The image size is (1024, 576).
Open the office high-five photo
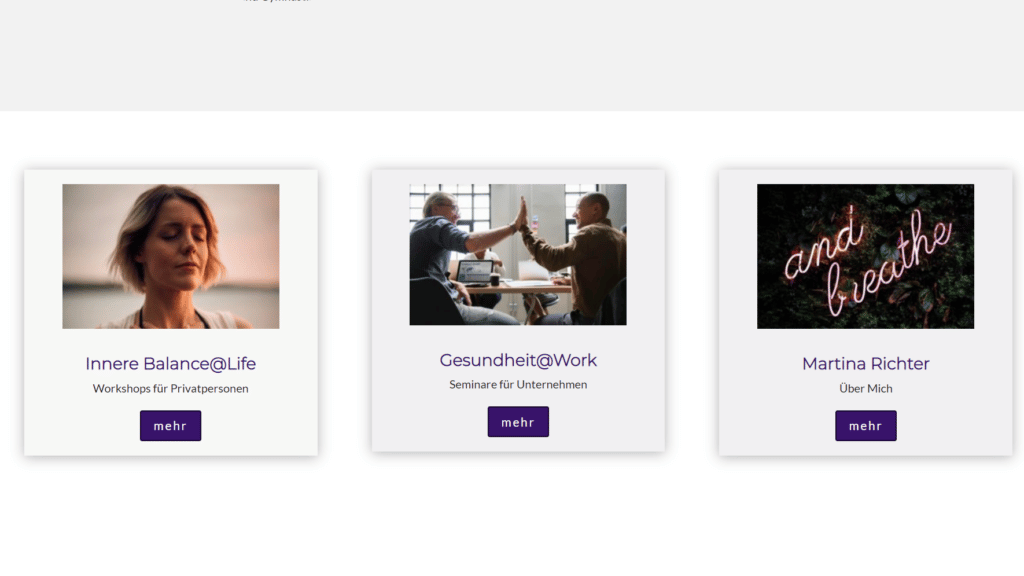518,255
